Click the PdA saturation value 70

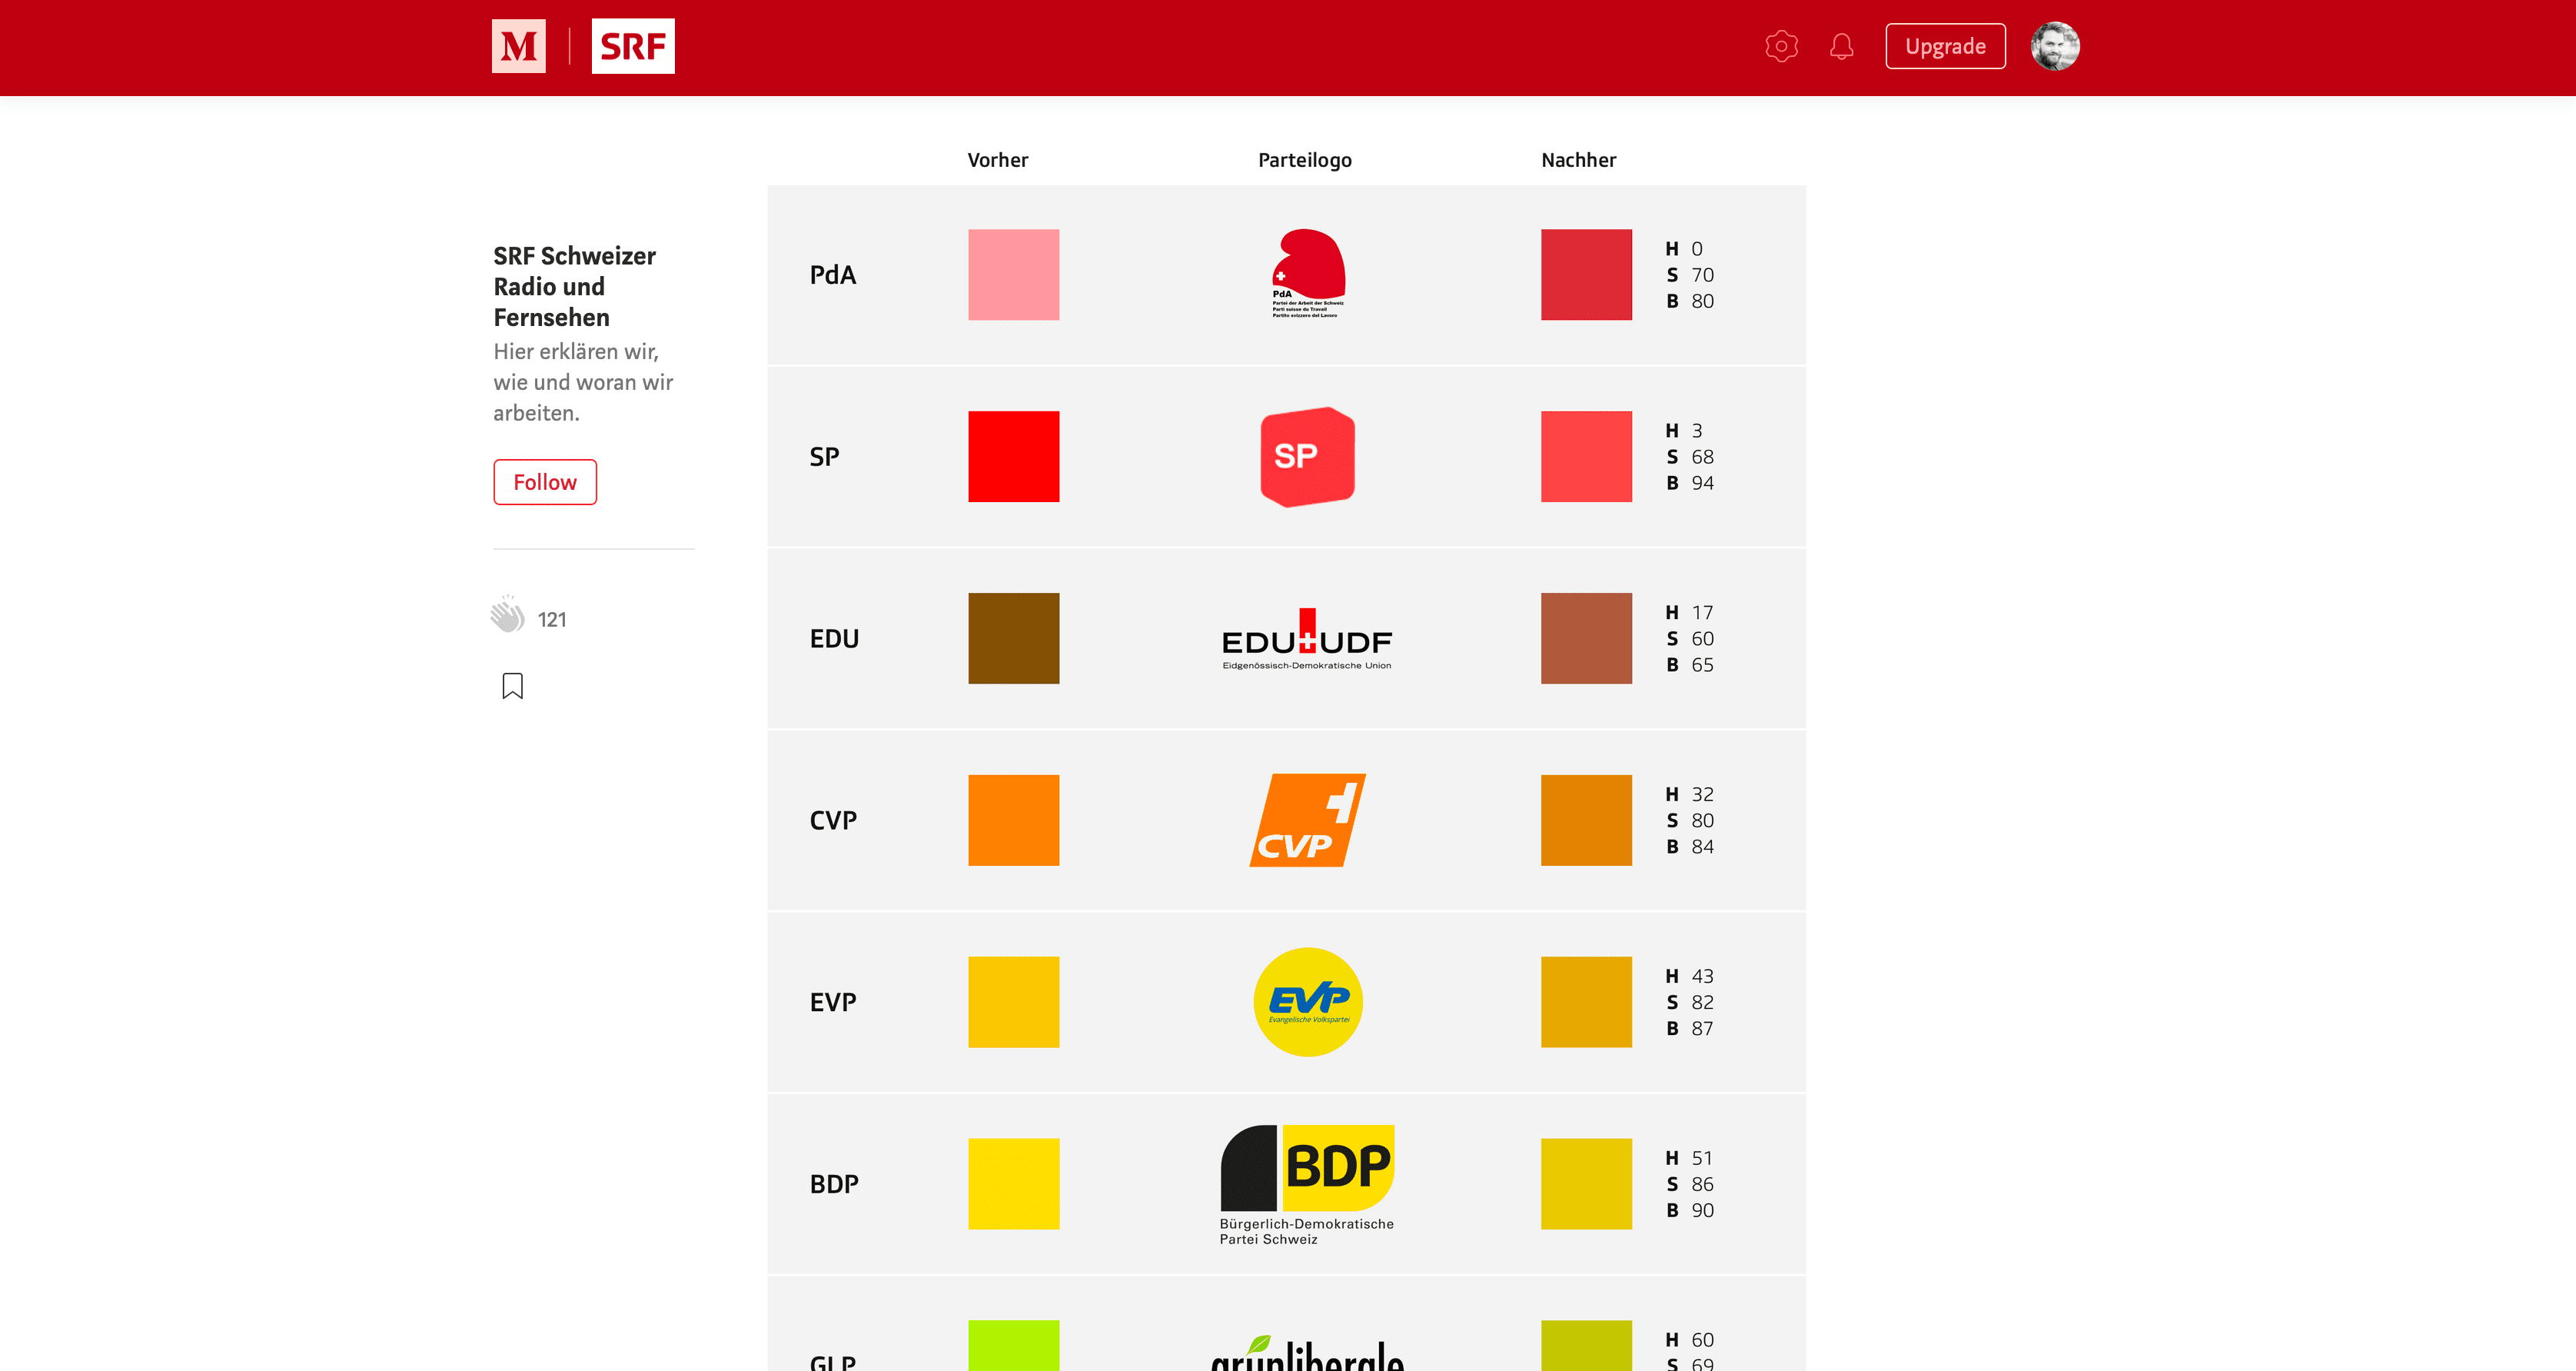click(1702, 274)
